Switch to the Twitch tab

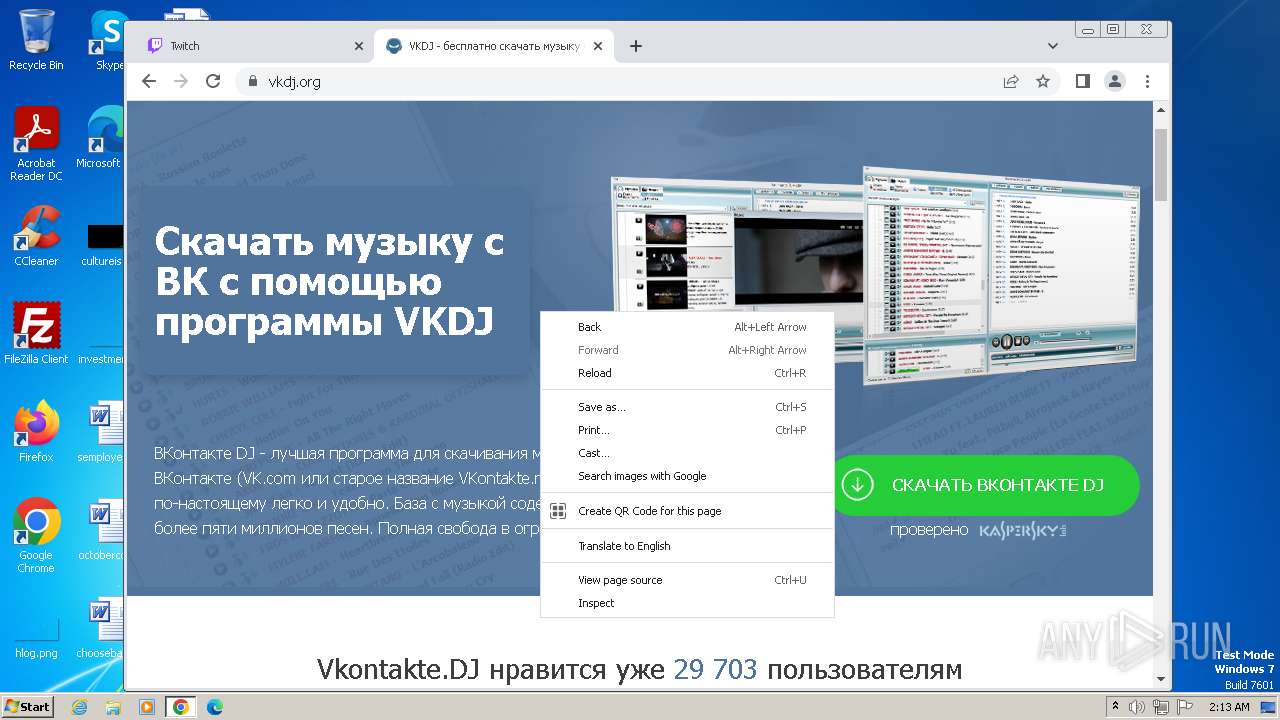click(x=250, y=46)
